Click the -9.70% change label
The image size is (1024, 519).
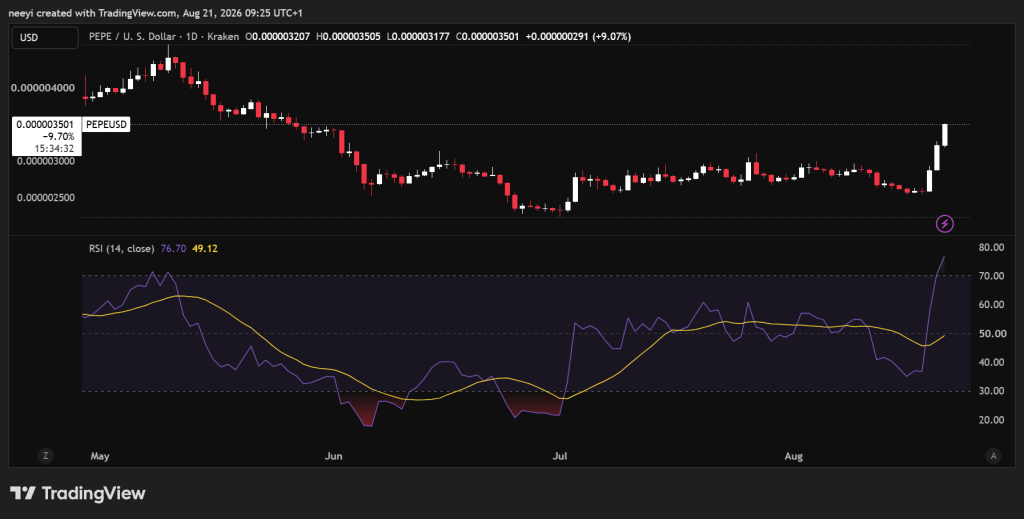58,136
